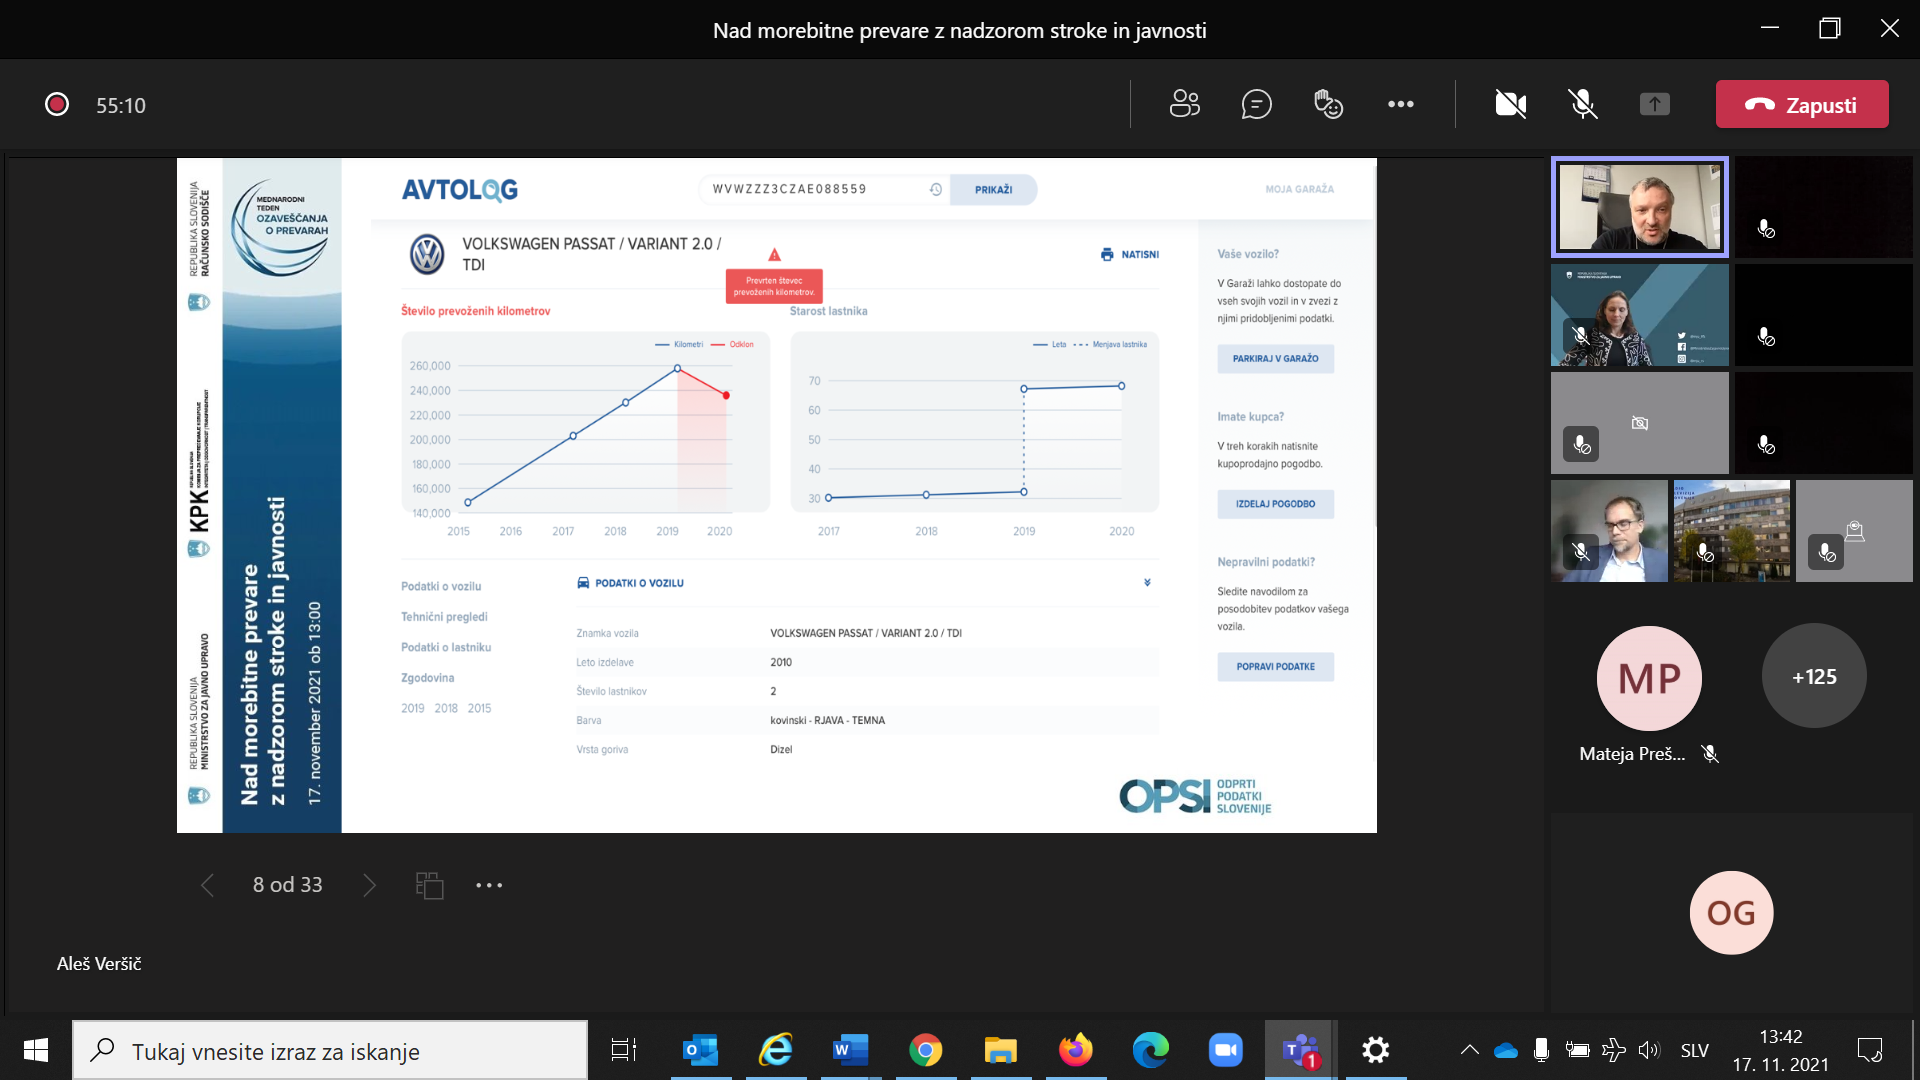Advance to the next slide
The image size is (1920, 1080).
tap(370, 885)
